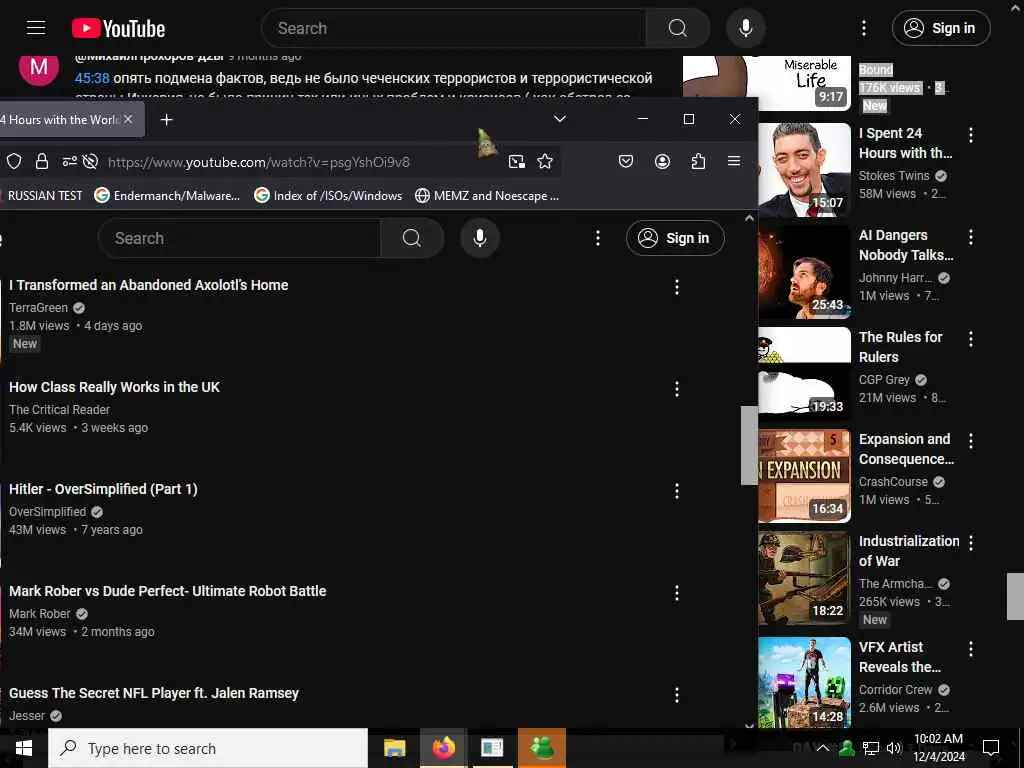Open the Windows Start menu
Viewport: 1024px width, 768px height.
[x=24, y=748]
